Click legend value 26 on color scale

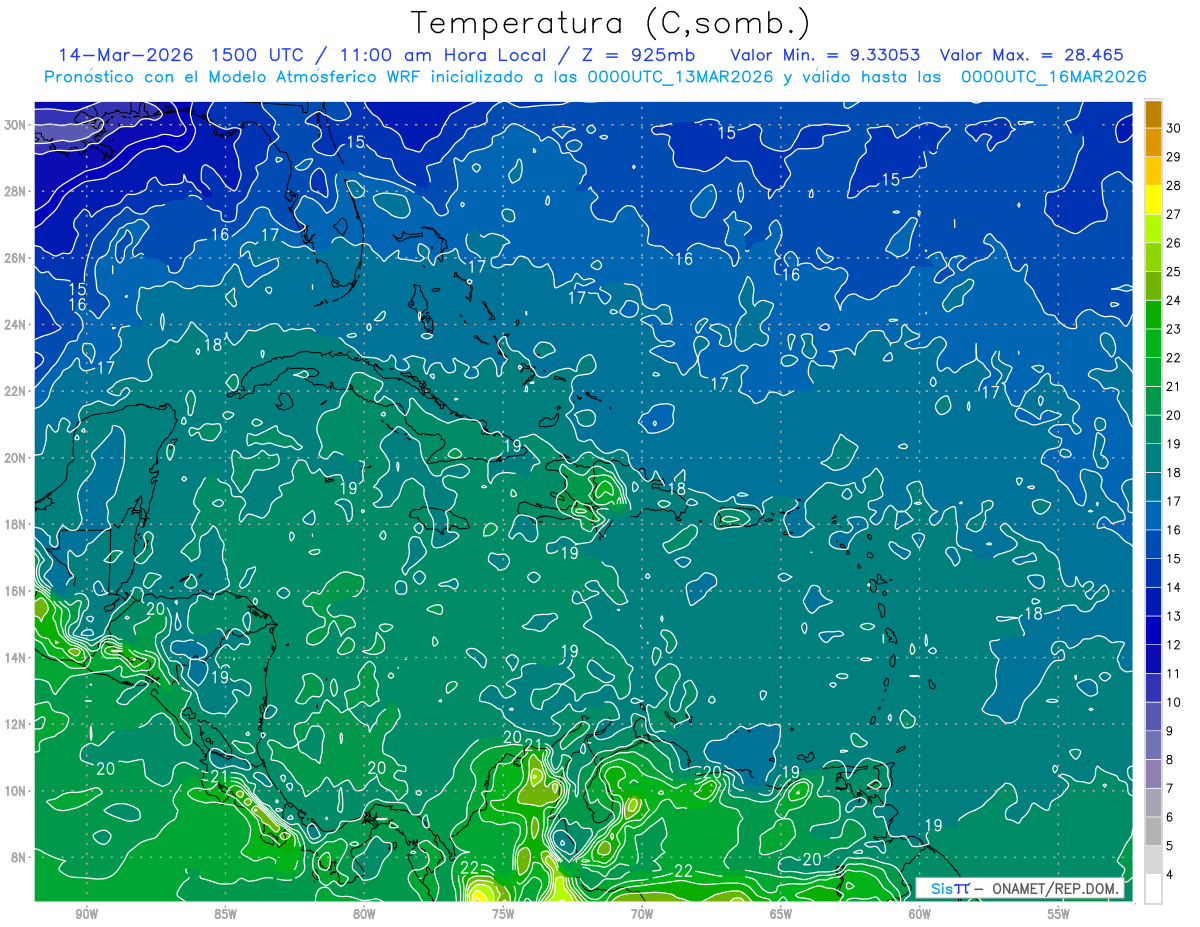tap(1174, 243)
